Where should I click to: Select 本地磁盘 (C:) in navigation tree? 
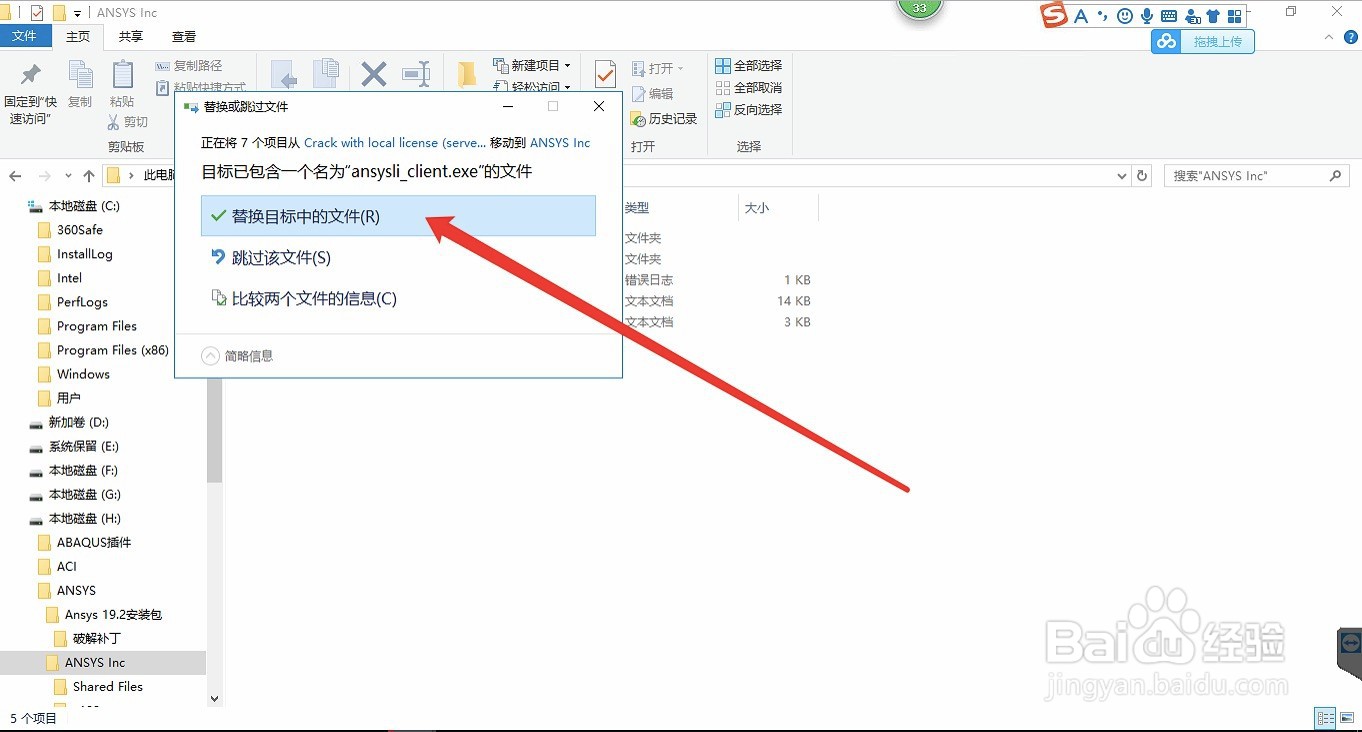pyautogui.click(x=84, y=206)
